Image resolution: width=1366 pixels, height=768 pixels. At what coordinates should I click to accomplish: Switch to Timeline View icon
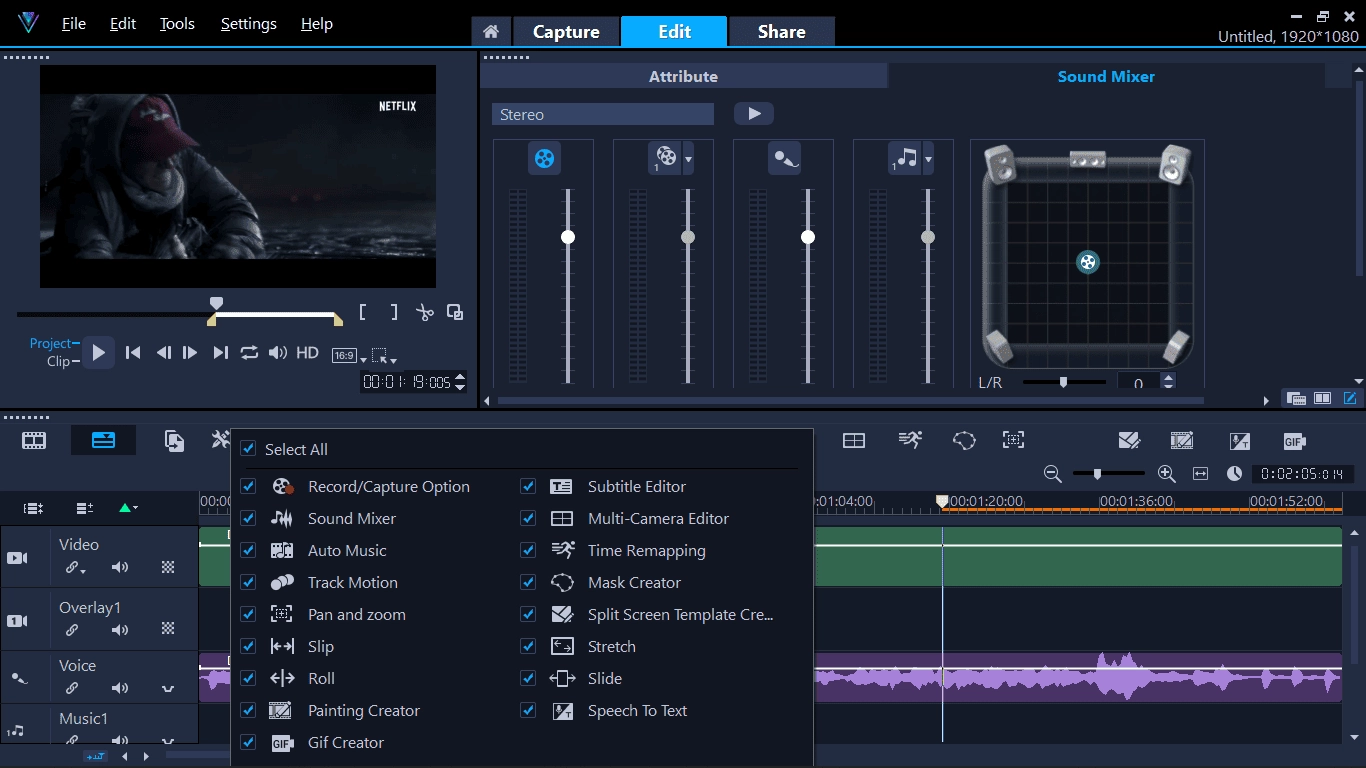pos(103,440)
